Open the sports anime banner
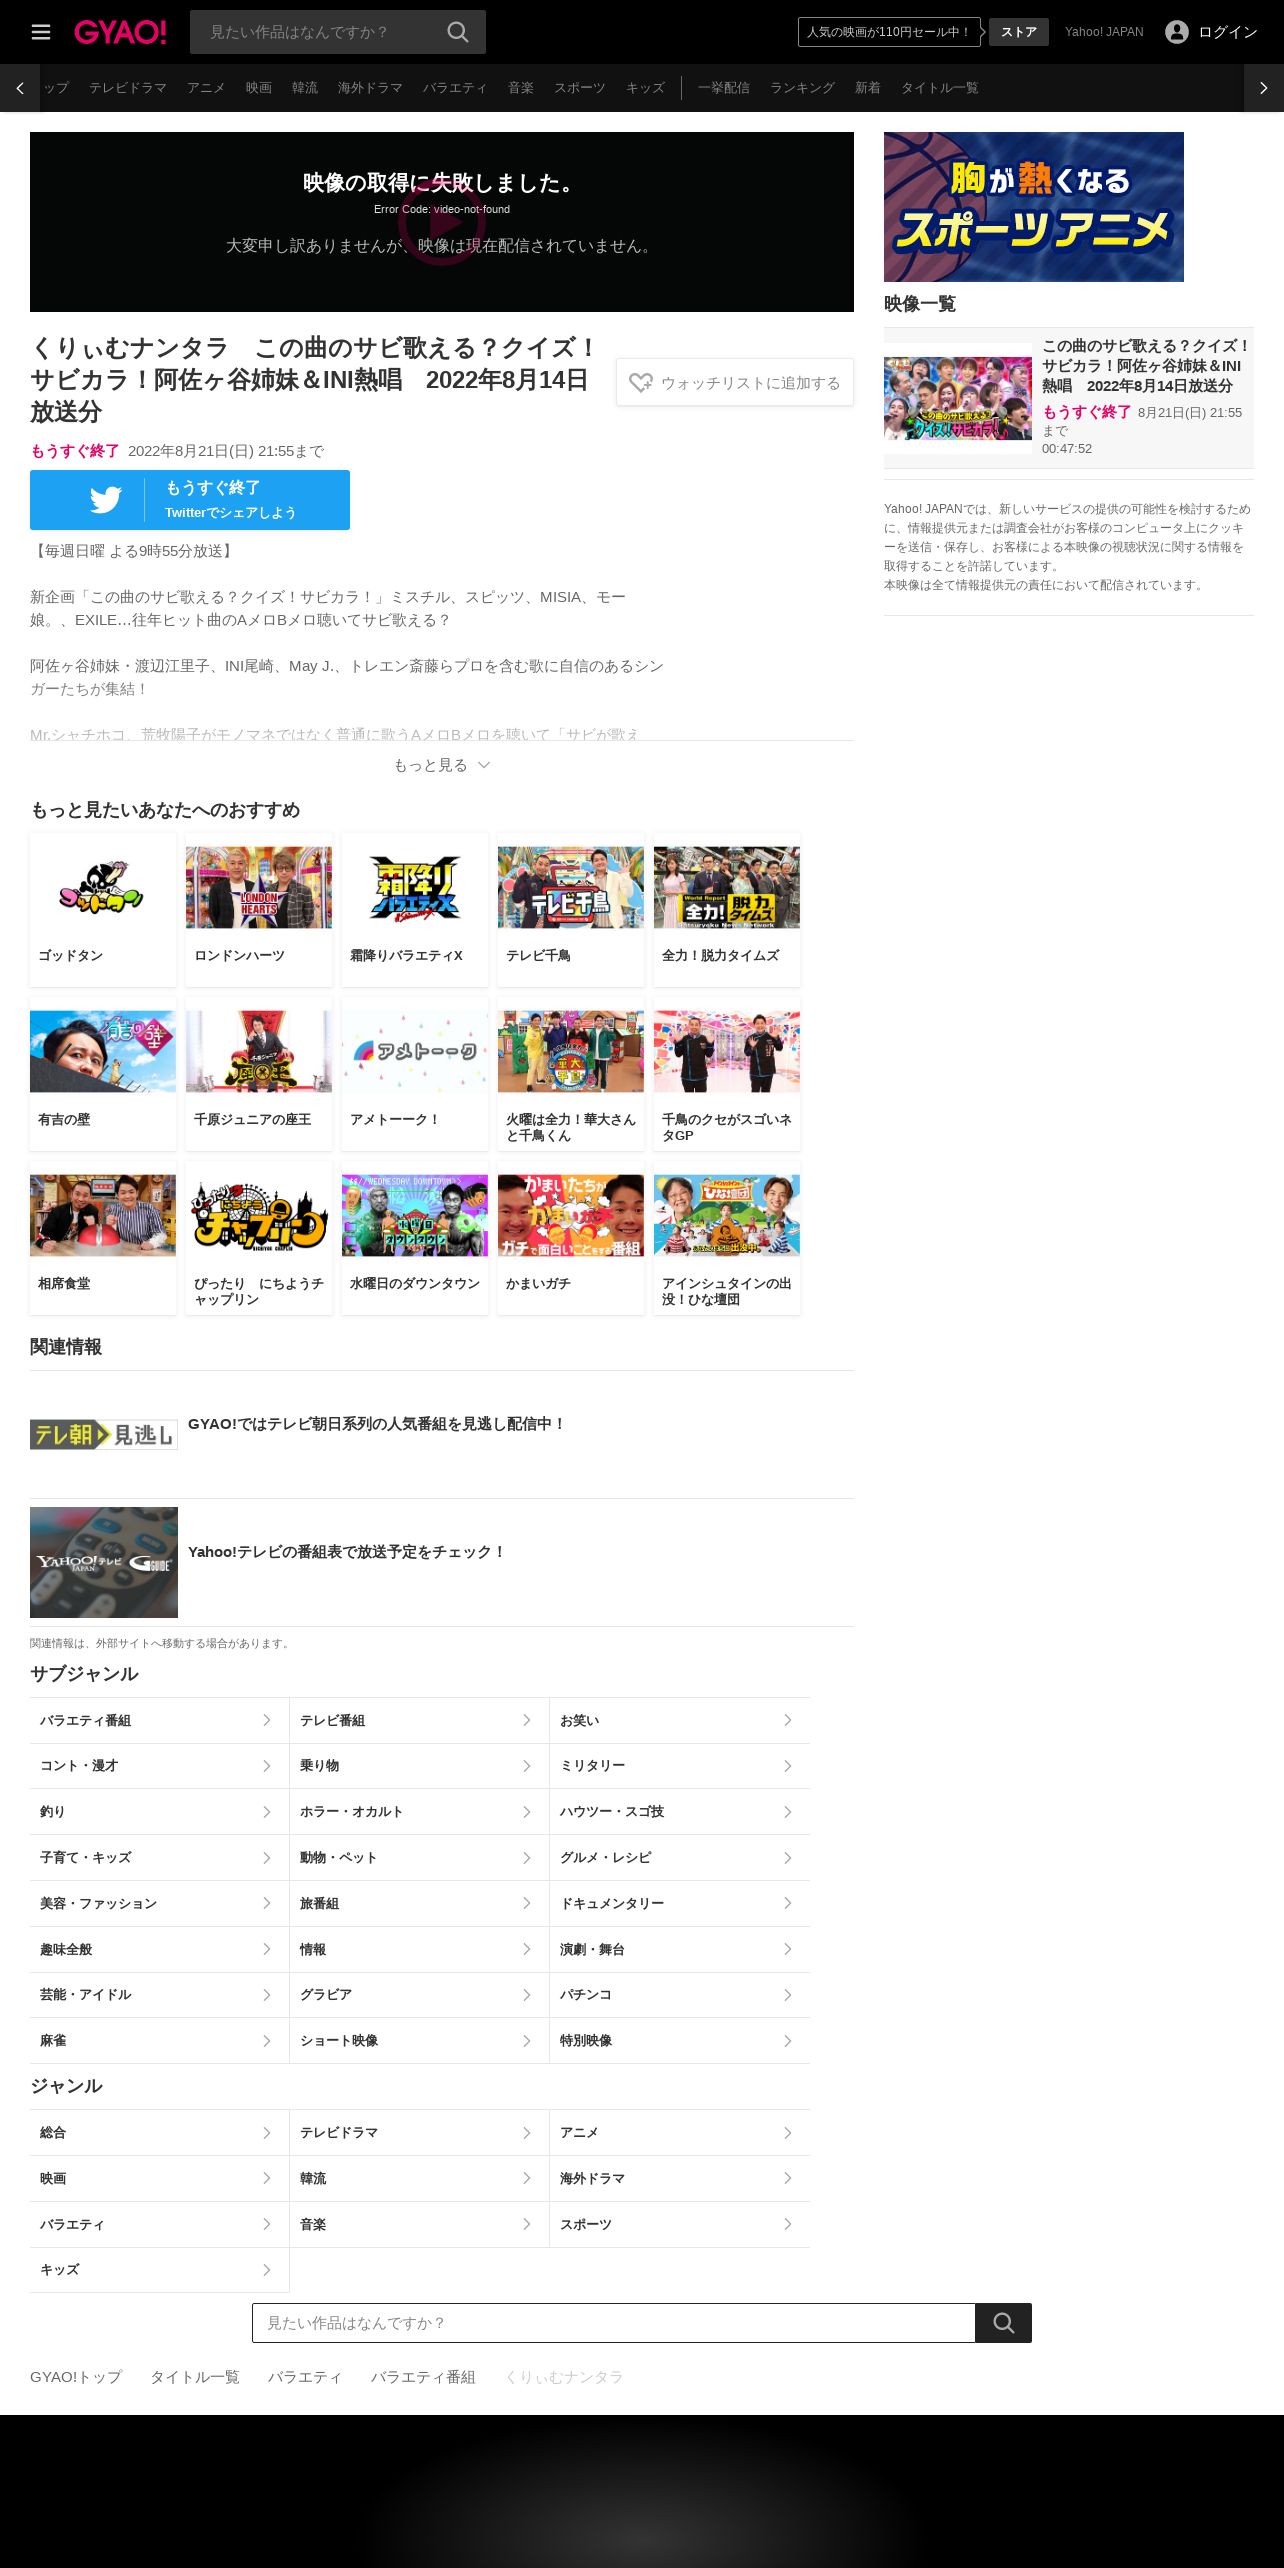Viewport: 1284px width, 2568px height. tap(1034, 207)
